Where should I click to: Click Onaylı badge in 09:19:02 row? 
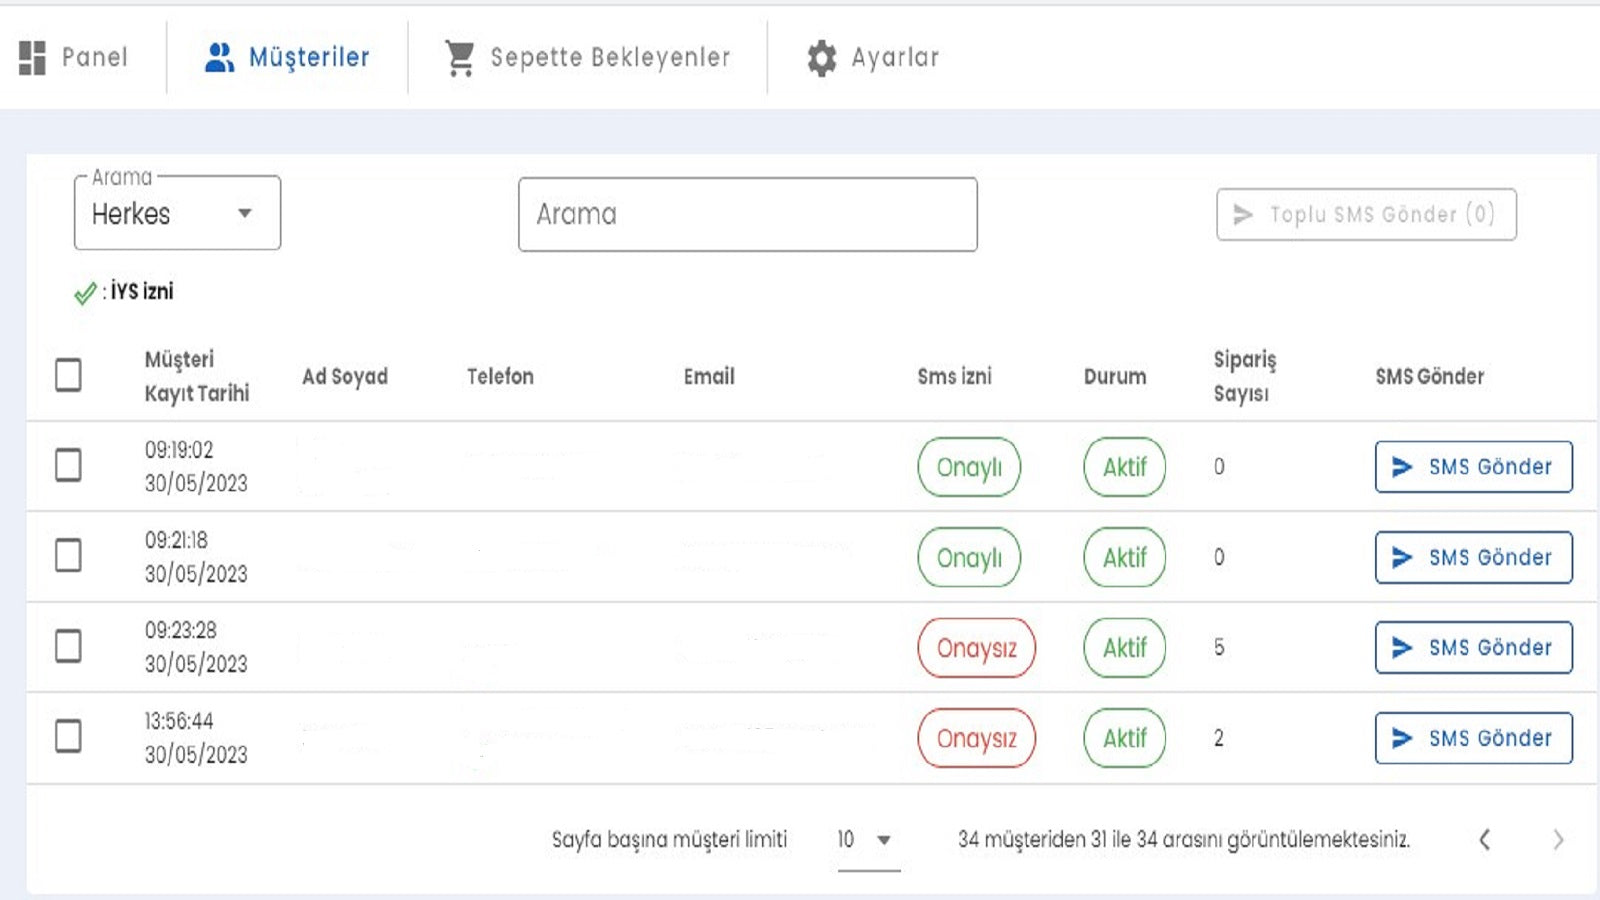point(969,467)
